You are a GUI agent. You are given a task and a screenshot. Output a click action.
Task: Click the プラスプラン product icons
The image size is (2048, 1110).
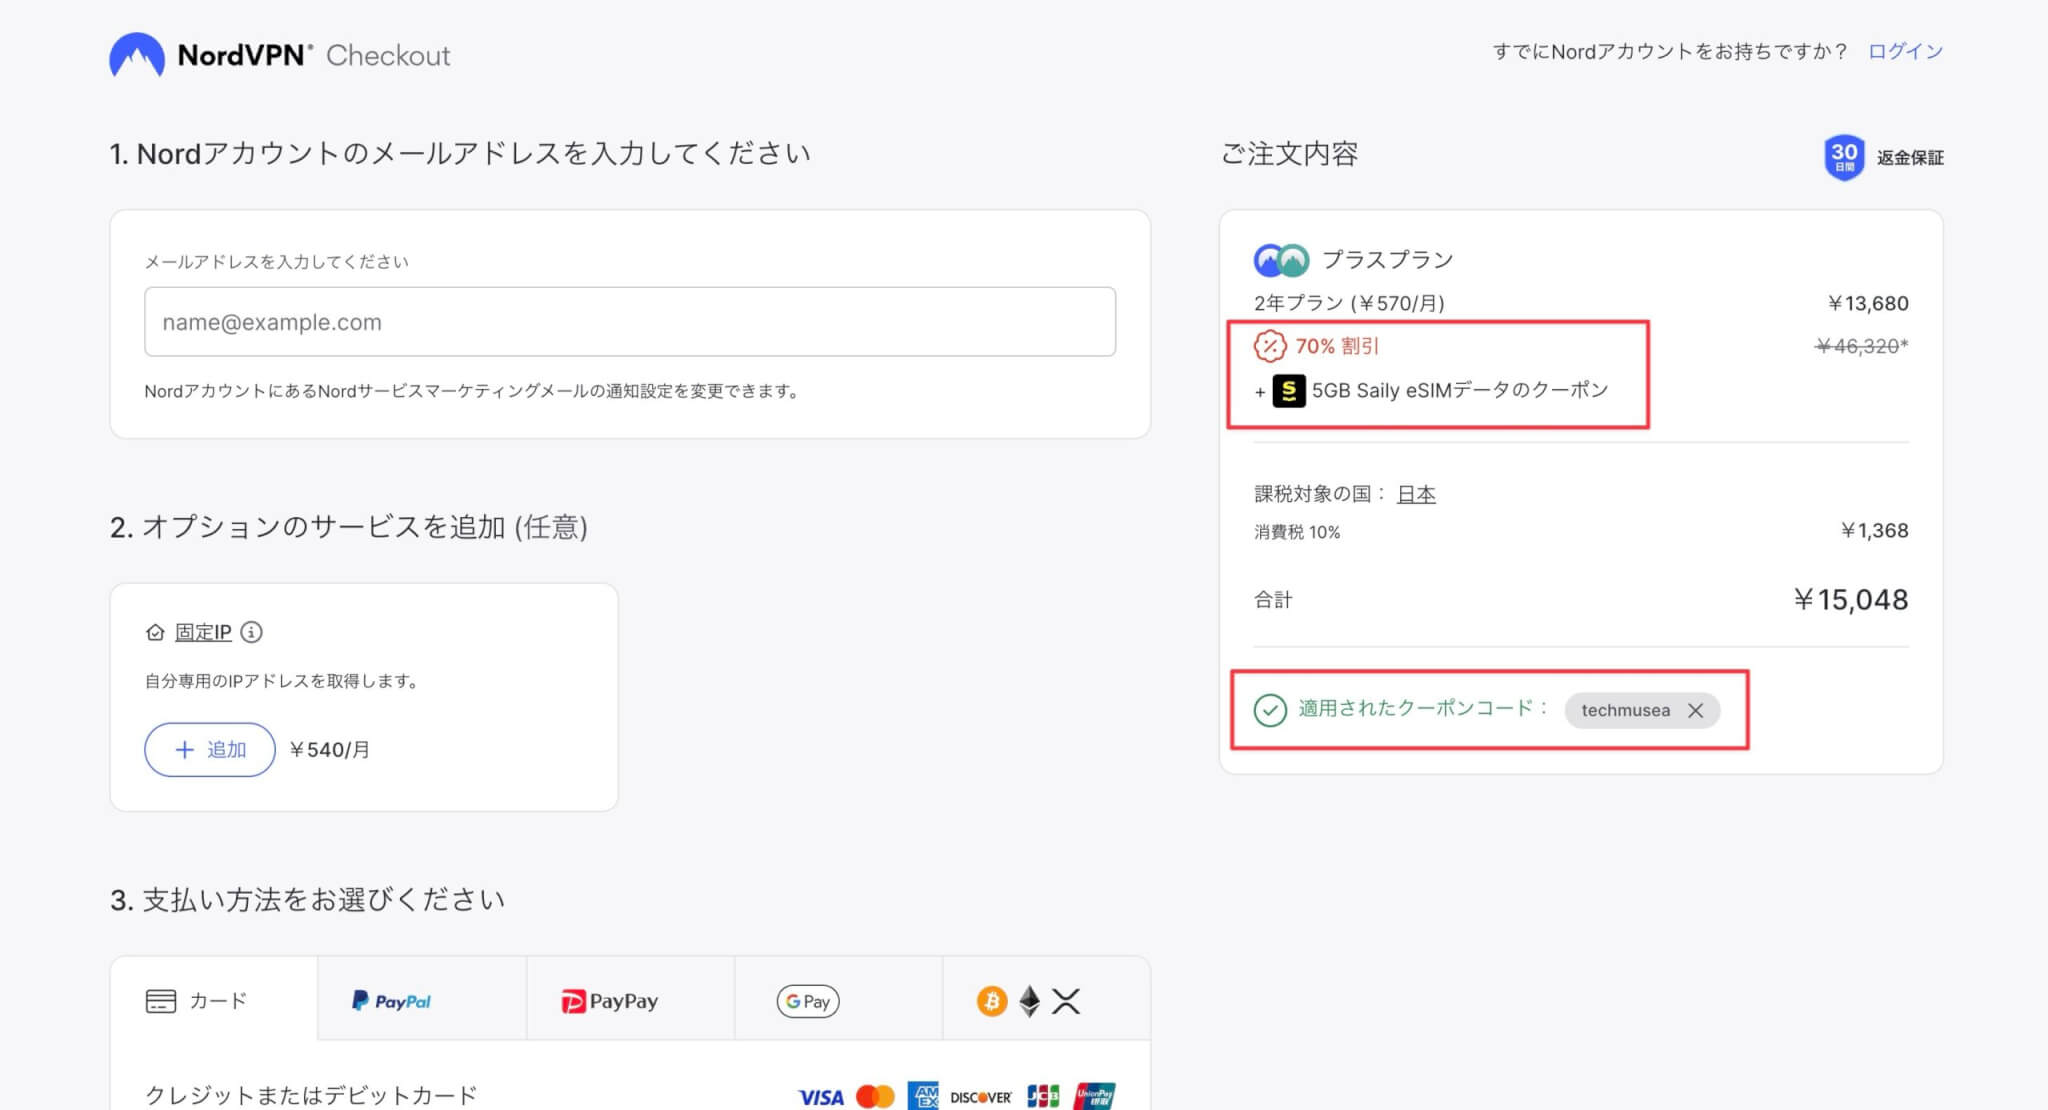[1281, 260]
